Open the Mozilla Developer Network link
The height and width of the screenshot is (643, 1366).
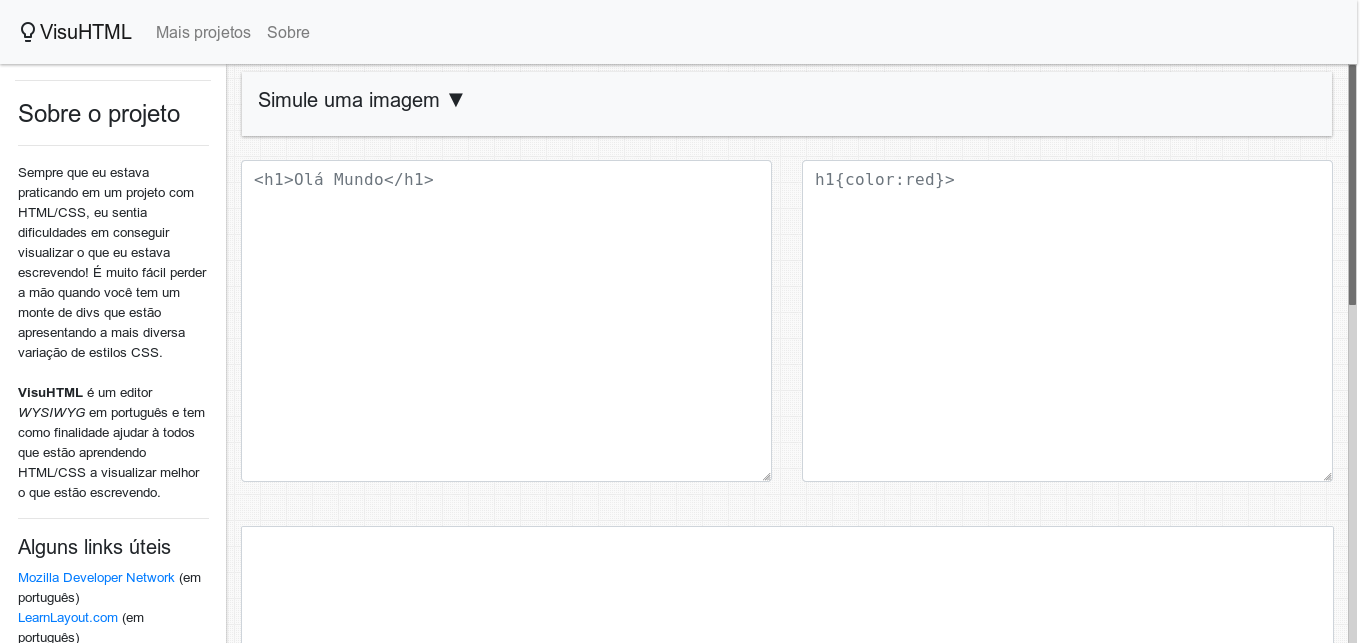coord(96,577)
